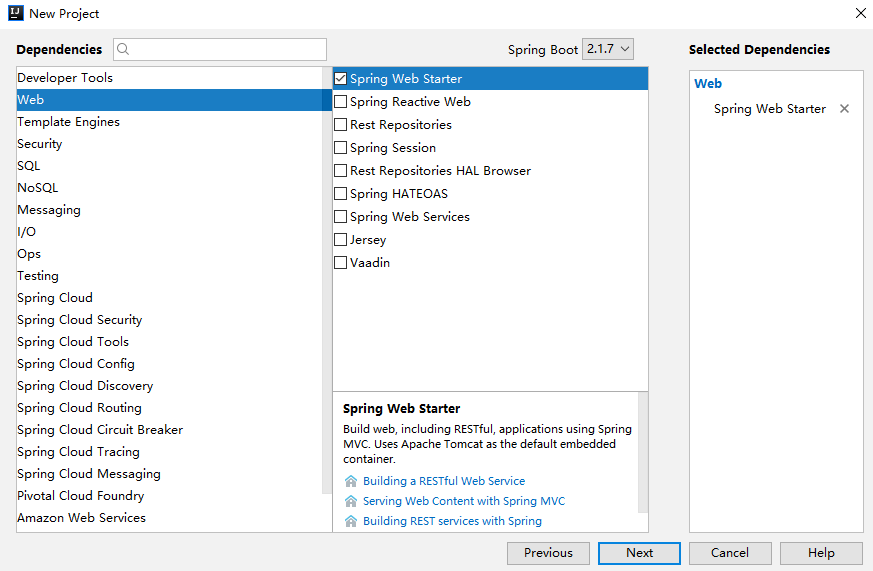Select the Security category in the list
The width and height of the screenshot is (873, 571).
[x=40, y=144]
